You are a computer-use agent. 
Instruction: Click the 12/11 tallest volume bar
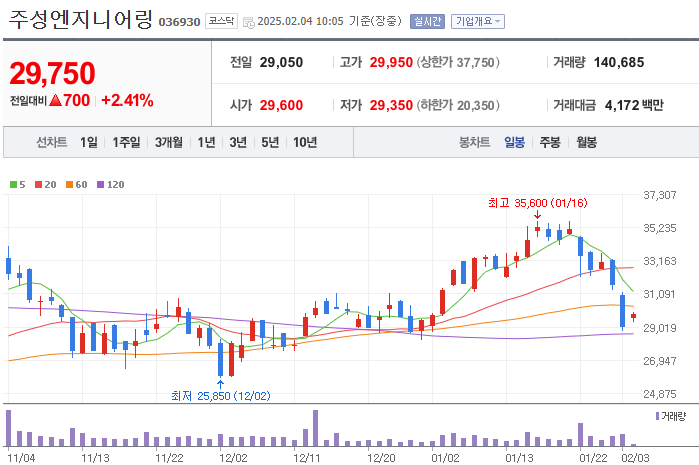pyautogui.click(x=316, y=428)
